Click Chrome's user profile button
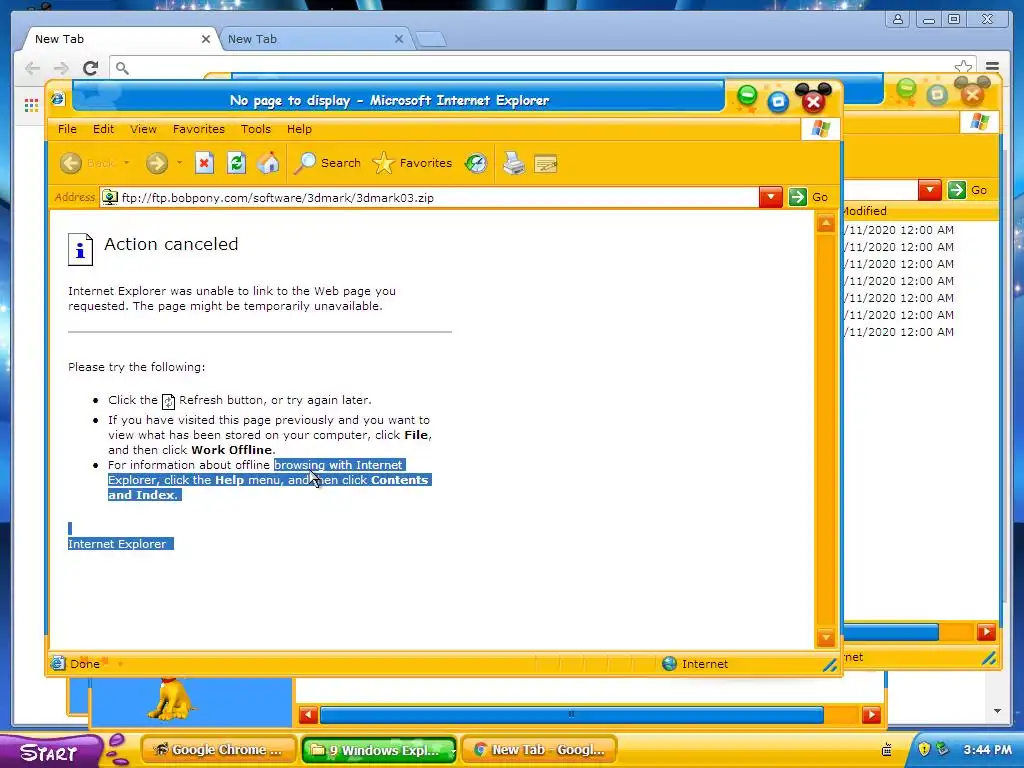 [x=898, y=19]
